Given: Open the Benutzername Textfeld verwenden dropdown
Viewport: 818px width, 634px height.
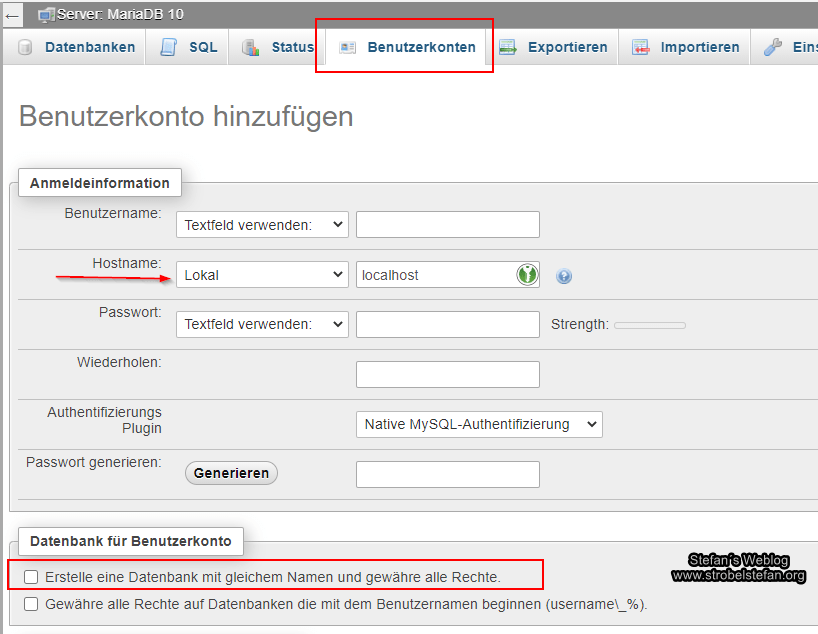Looking at the screenshot, I should 262,224.
